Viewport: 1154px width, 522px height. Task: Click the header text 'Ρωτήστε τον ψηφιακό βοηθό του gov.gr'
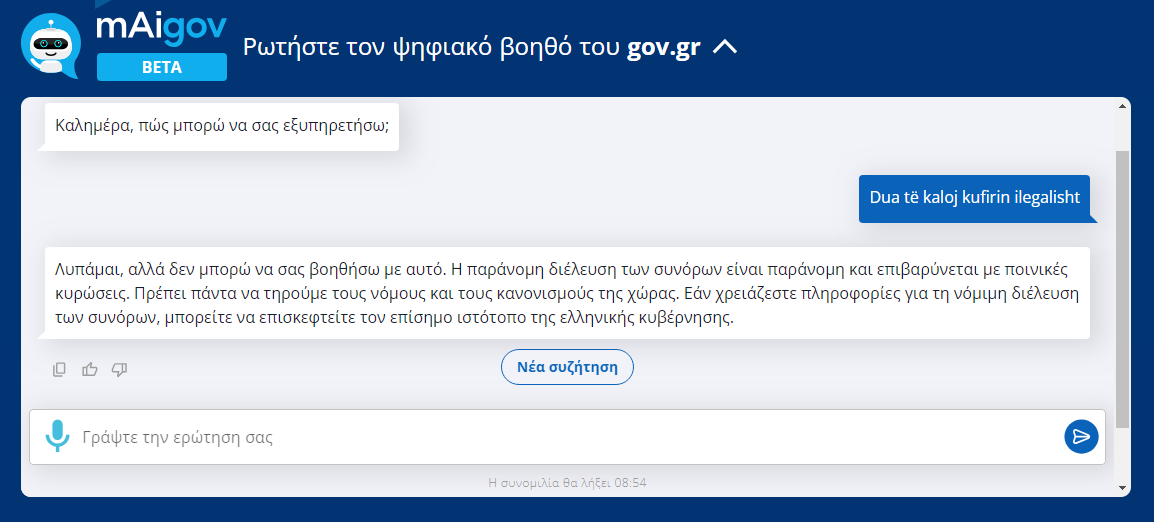click(471, 48)
